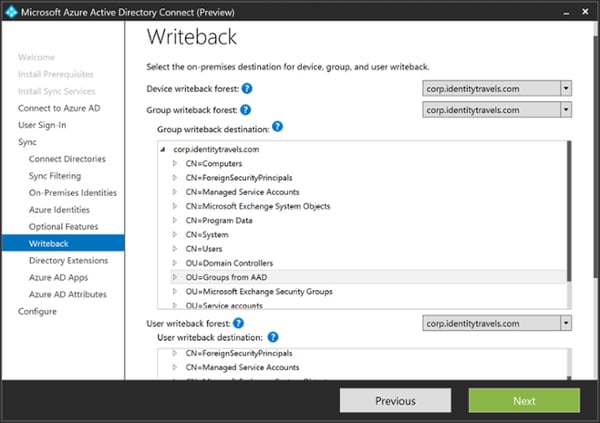This screenshot has height=423, width=600.
Task: Click main page vertical scrollbar
Action: [596, 157]
